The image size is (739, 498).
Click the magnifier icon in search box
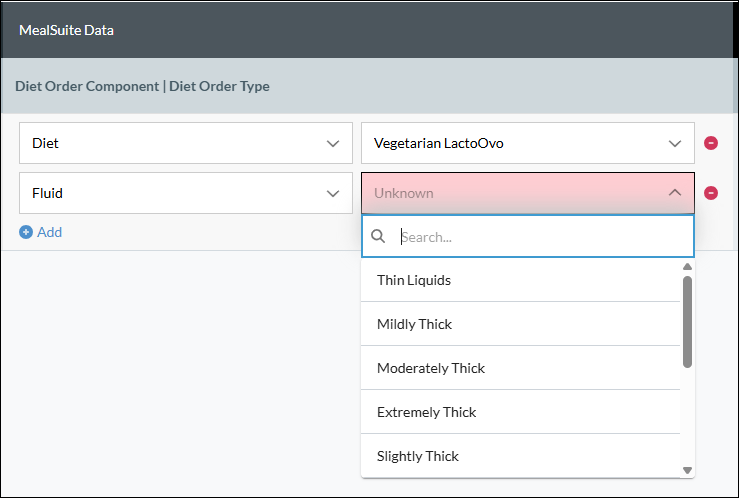click(x=378, y=236)
